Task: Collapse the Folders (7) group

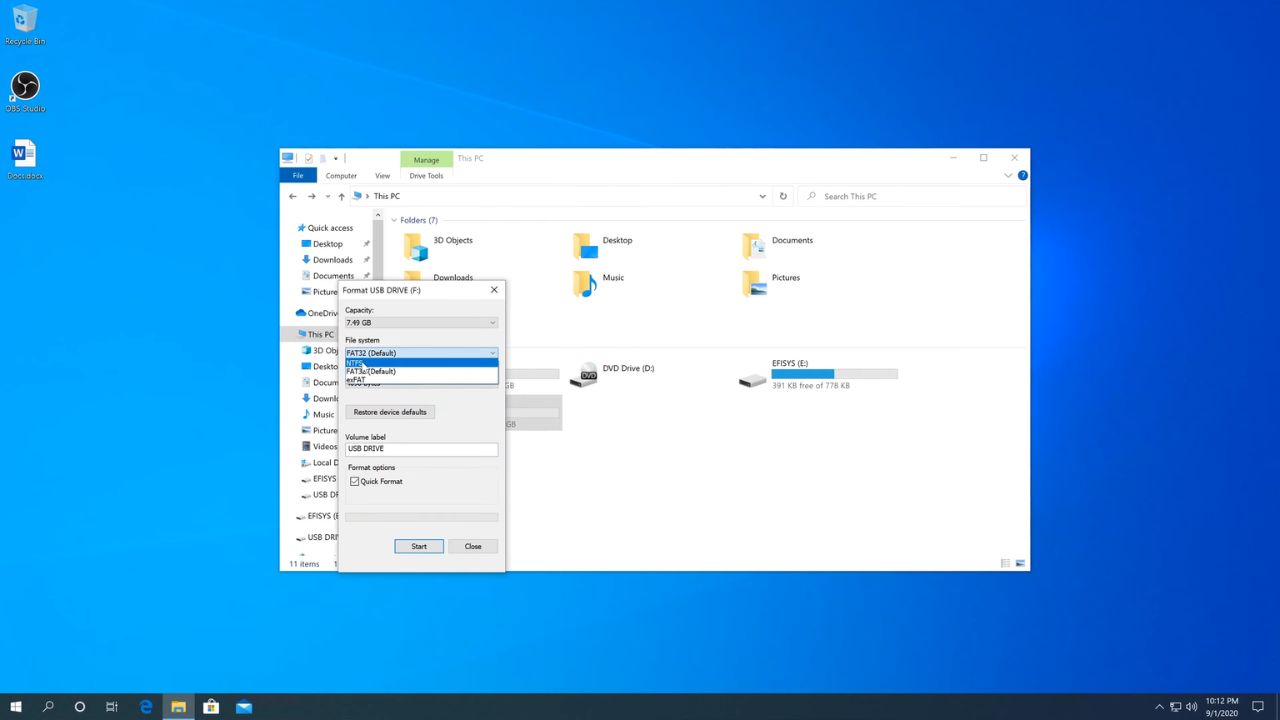Action: point(394,220)
